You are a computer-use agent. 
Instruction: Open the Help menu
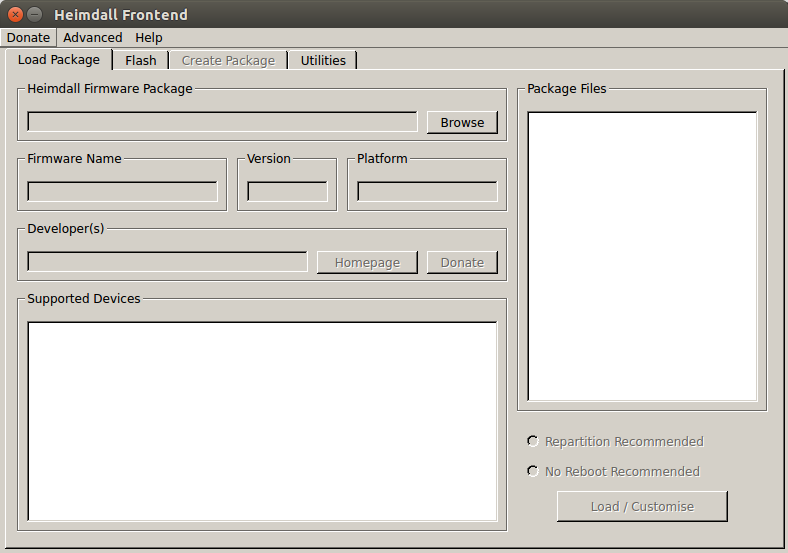(149, 38)
